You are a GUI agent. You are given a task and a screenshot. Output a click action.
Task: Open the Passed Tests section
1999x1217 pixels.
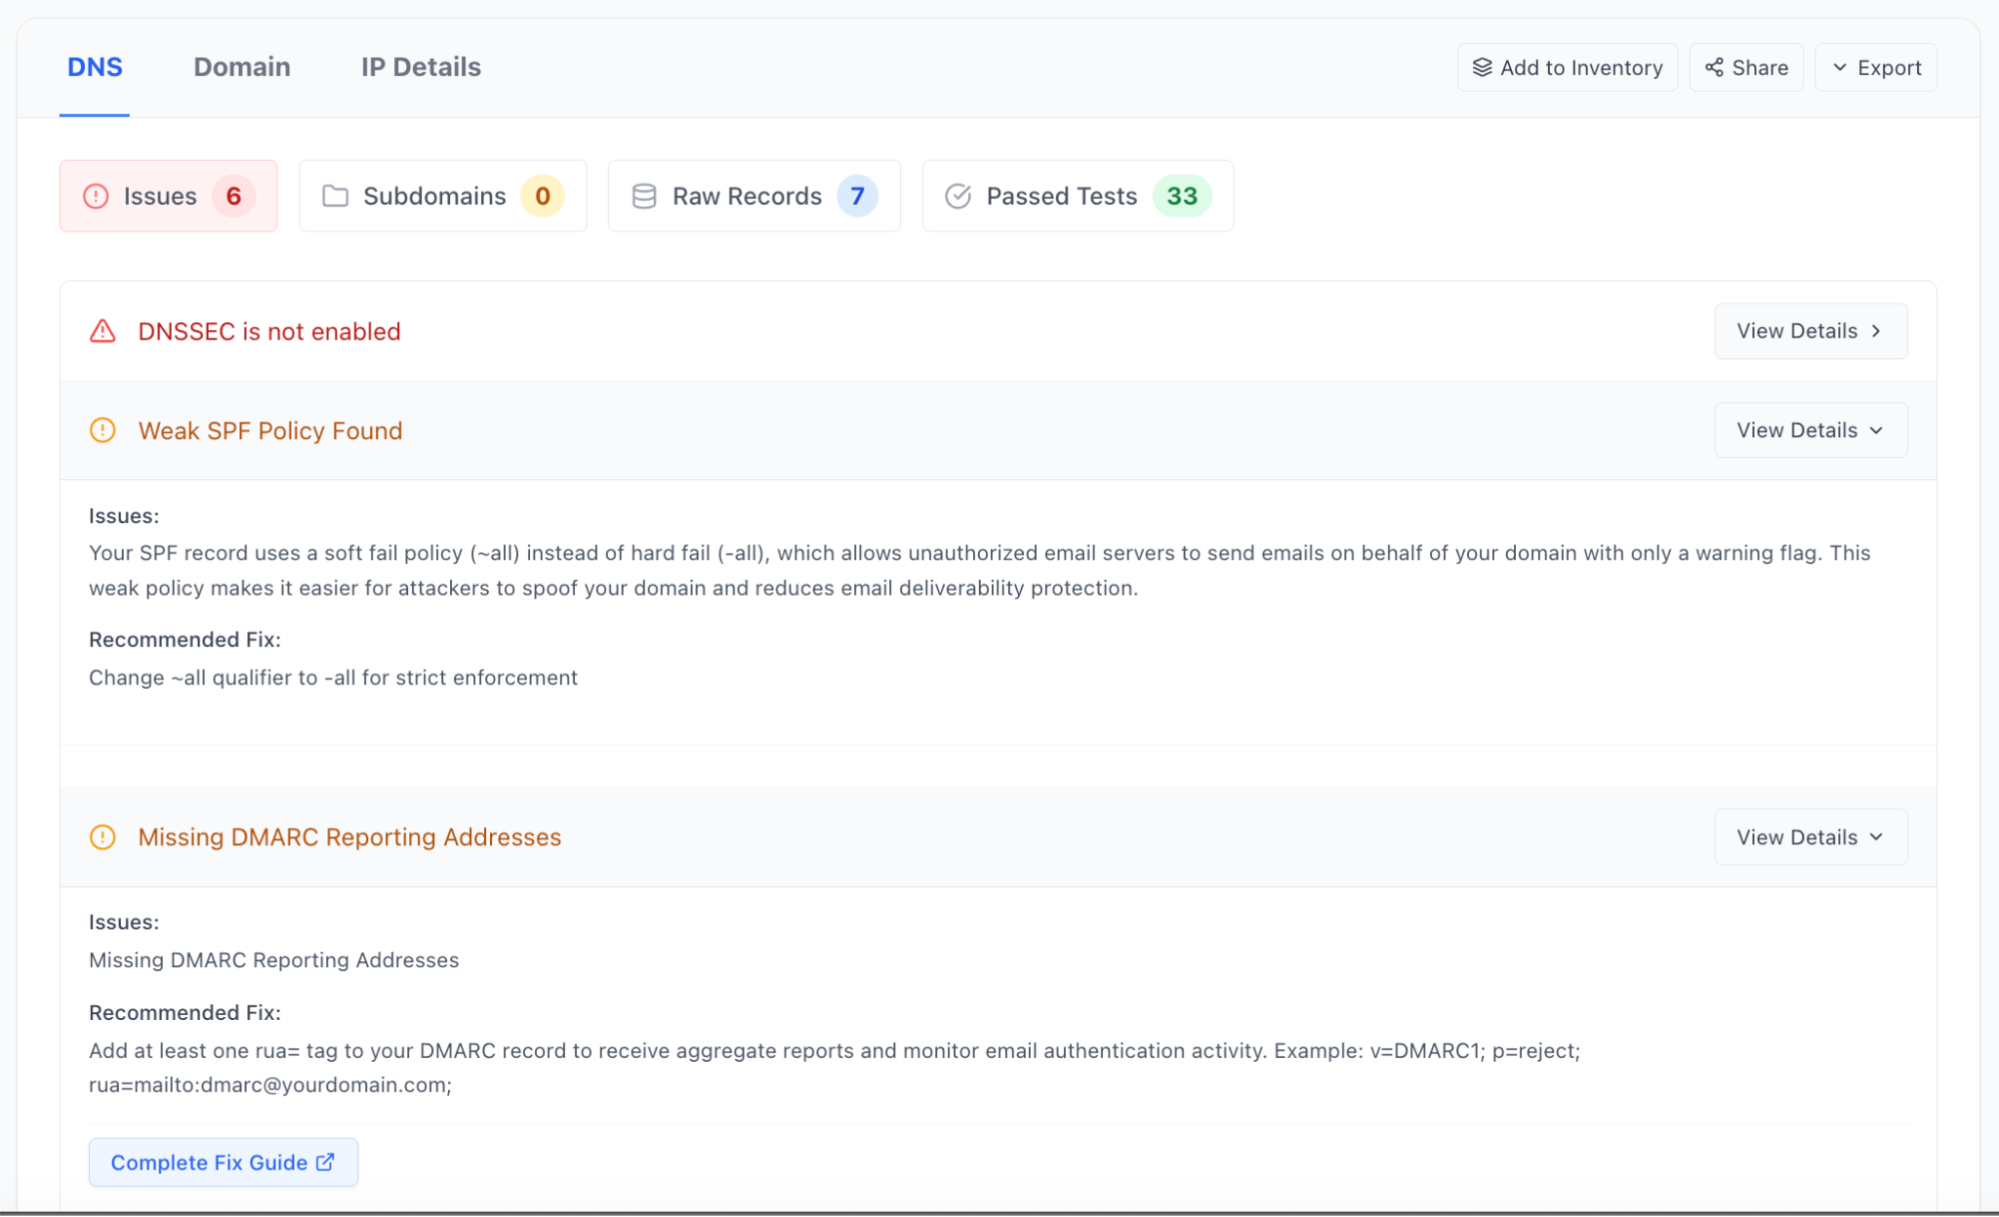[1078, 196]
